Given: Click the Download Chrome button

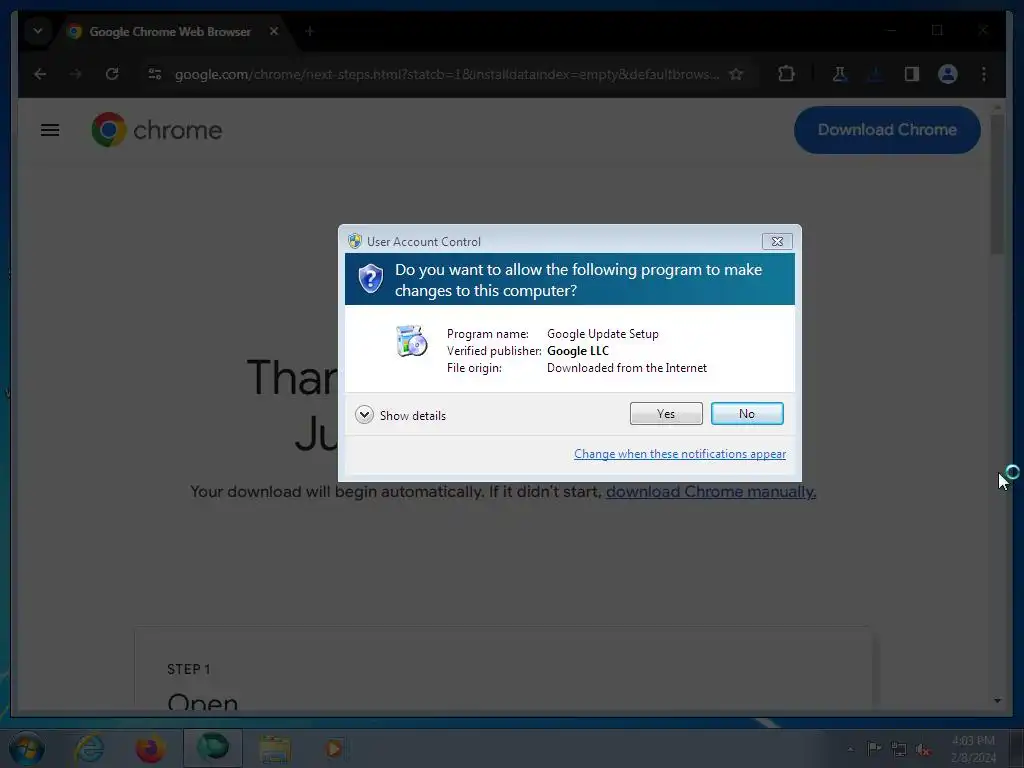Looking at the screenshot, I should point(887,130).
